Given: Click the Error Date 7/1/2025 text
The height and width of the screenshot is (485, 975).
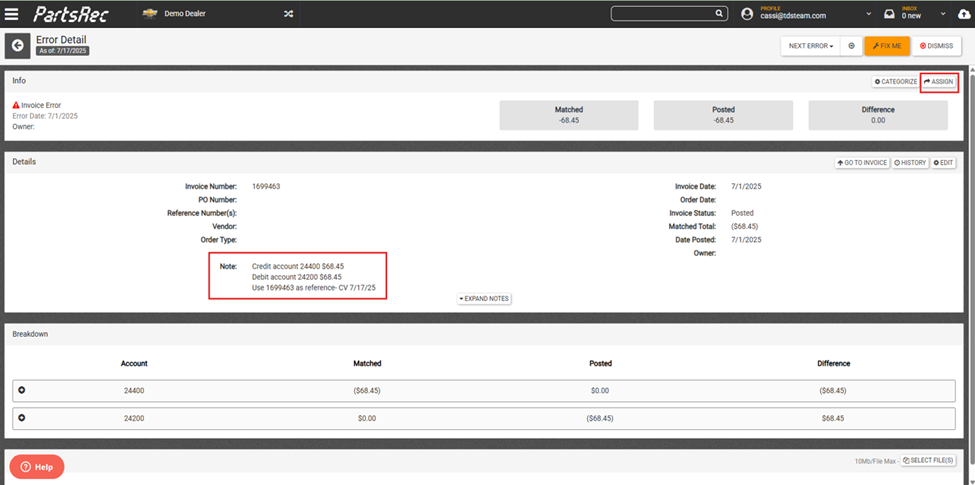Looking at the screenshot, I should tap(45, 116).
